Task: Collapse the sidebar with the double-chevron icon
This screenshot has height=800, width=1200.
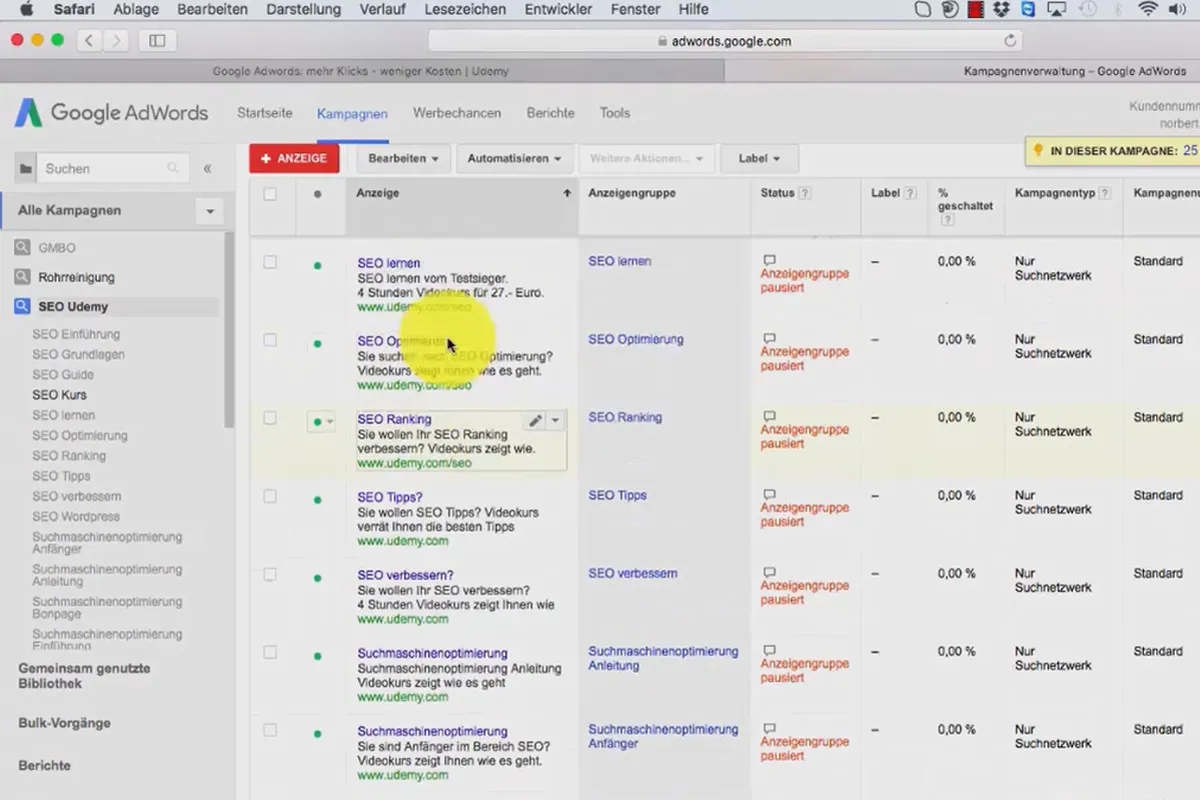Action: tap(207, 169)
